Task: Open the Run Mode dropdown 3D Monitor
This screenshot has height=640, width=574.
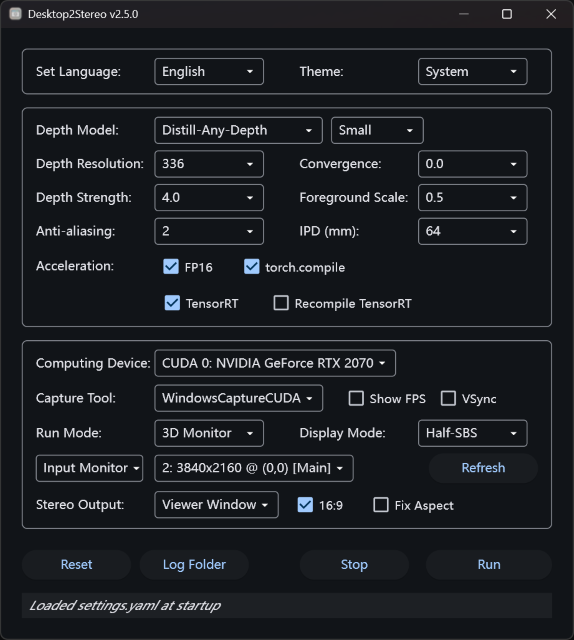Action: 209,433
